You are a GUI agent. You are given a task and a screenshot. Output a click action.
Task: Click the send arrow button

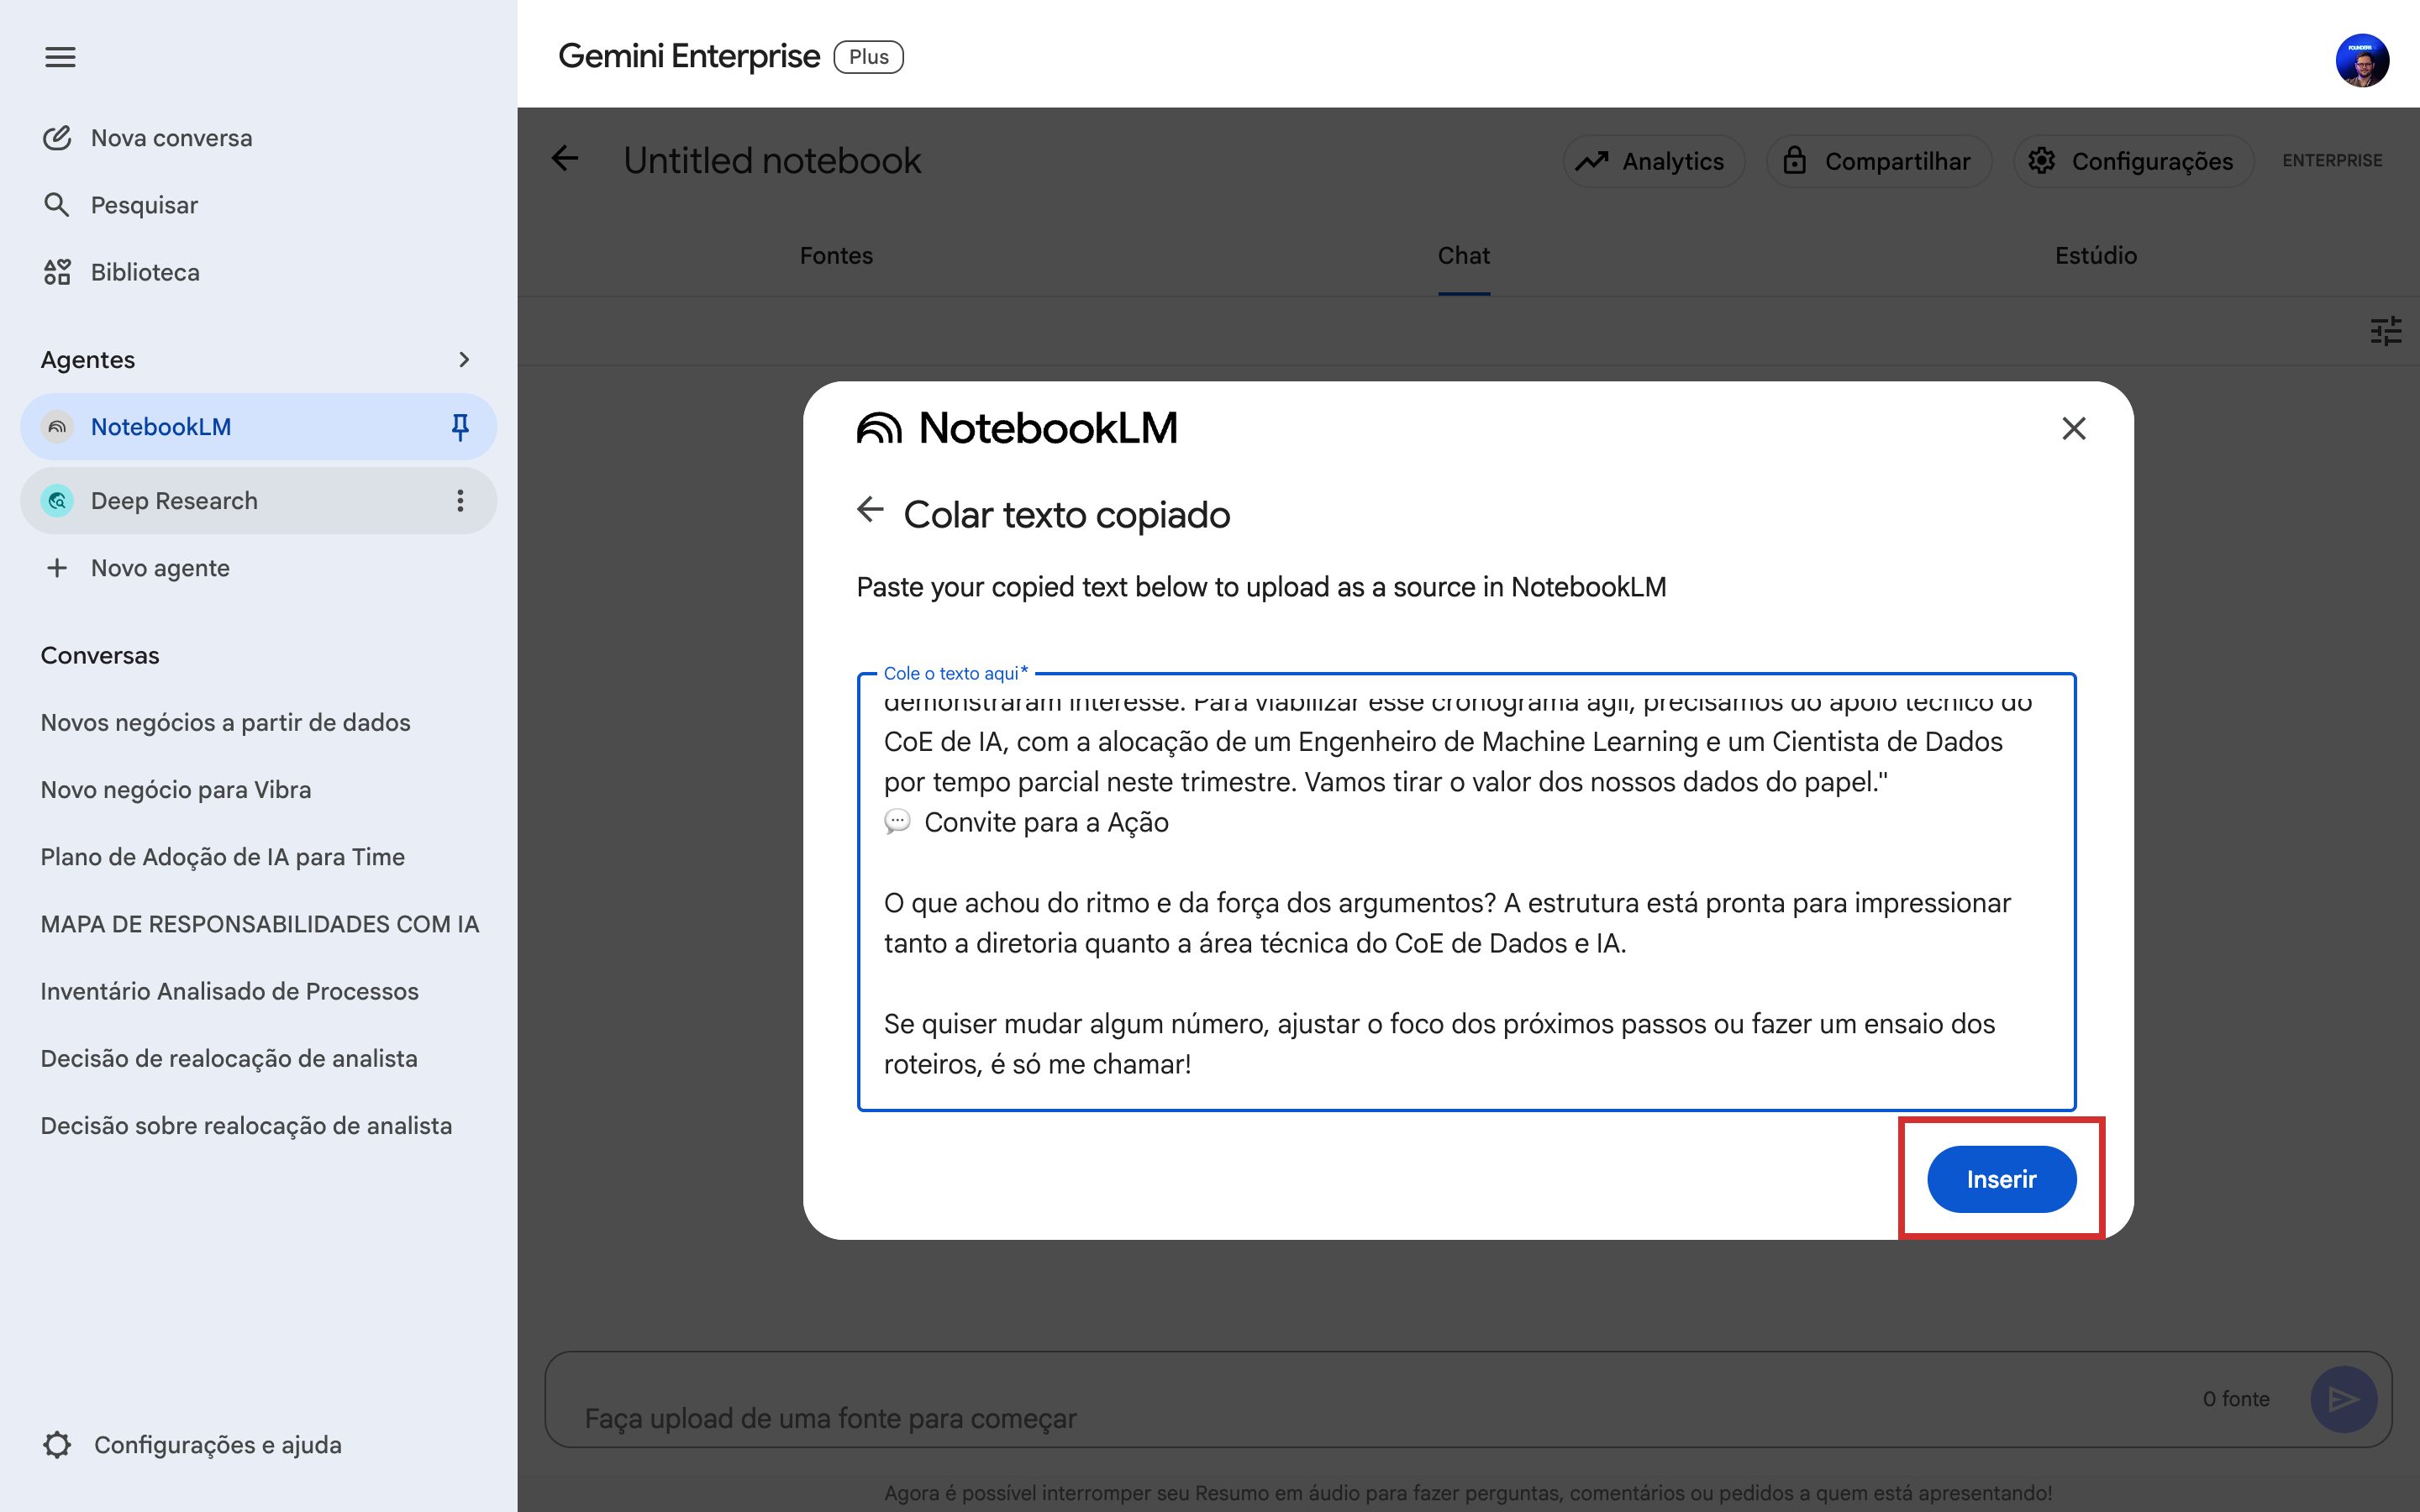[2343, 1399]
